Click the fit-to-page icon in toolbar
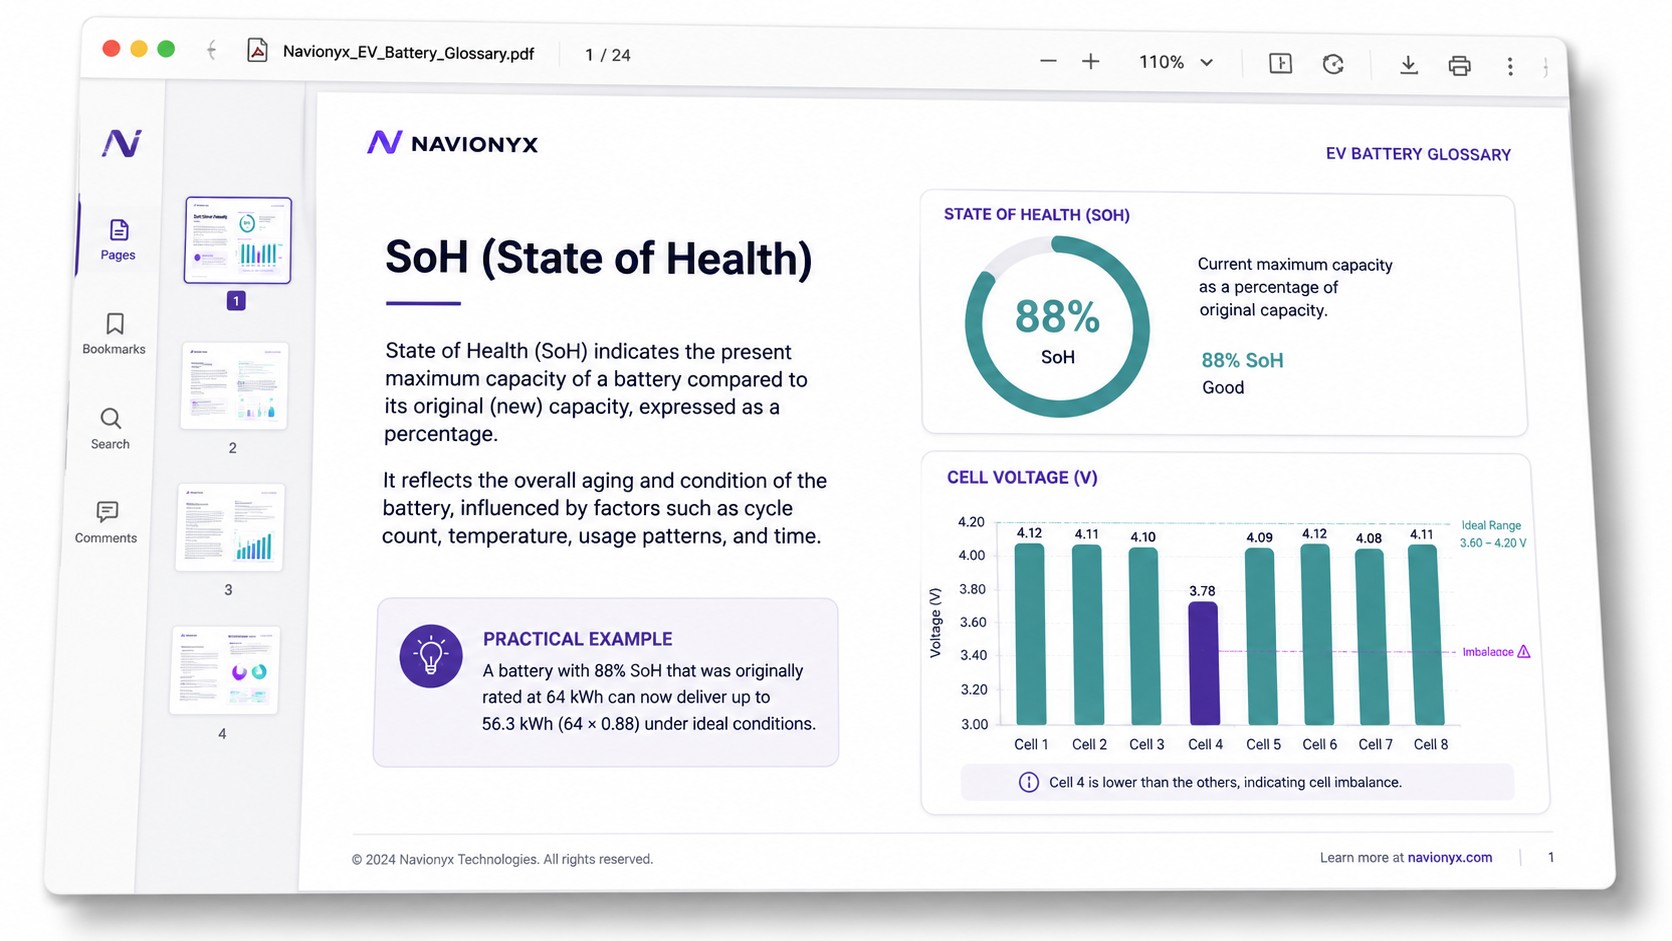Image resolution: width=1672 pixels, height=941 pixels. pyautogui.click(x=1280, y=63)
